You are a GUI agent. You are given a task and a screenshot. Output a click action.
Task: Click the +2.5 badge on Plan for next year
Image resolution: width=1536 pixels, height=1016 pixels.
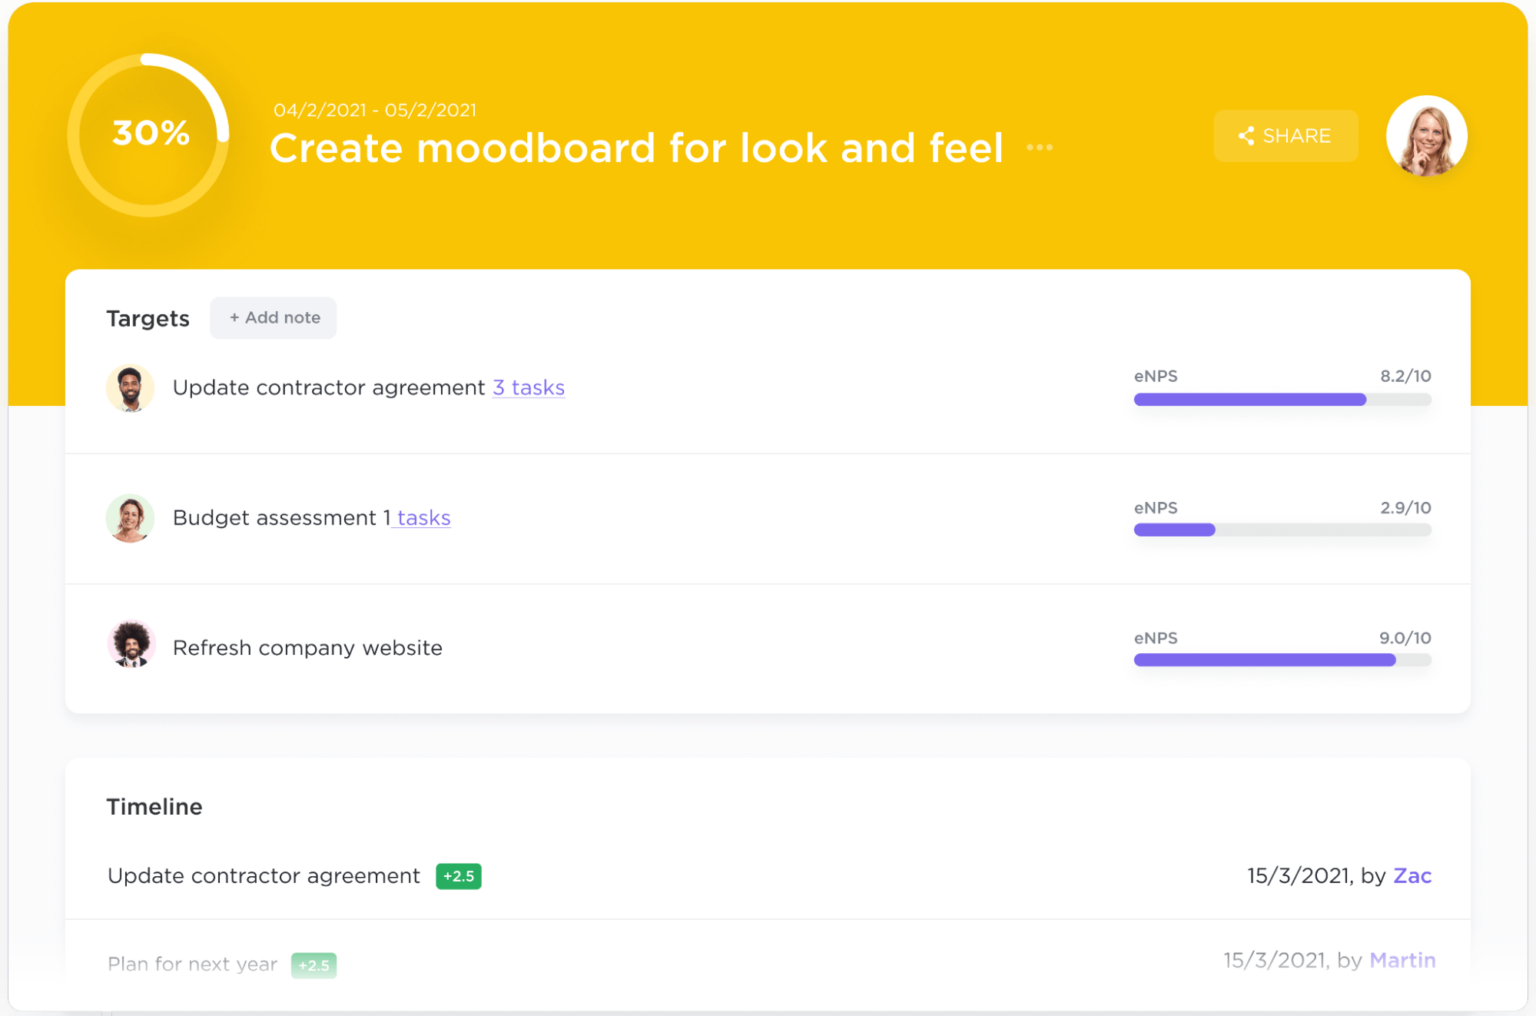tap(313, 965)
